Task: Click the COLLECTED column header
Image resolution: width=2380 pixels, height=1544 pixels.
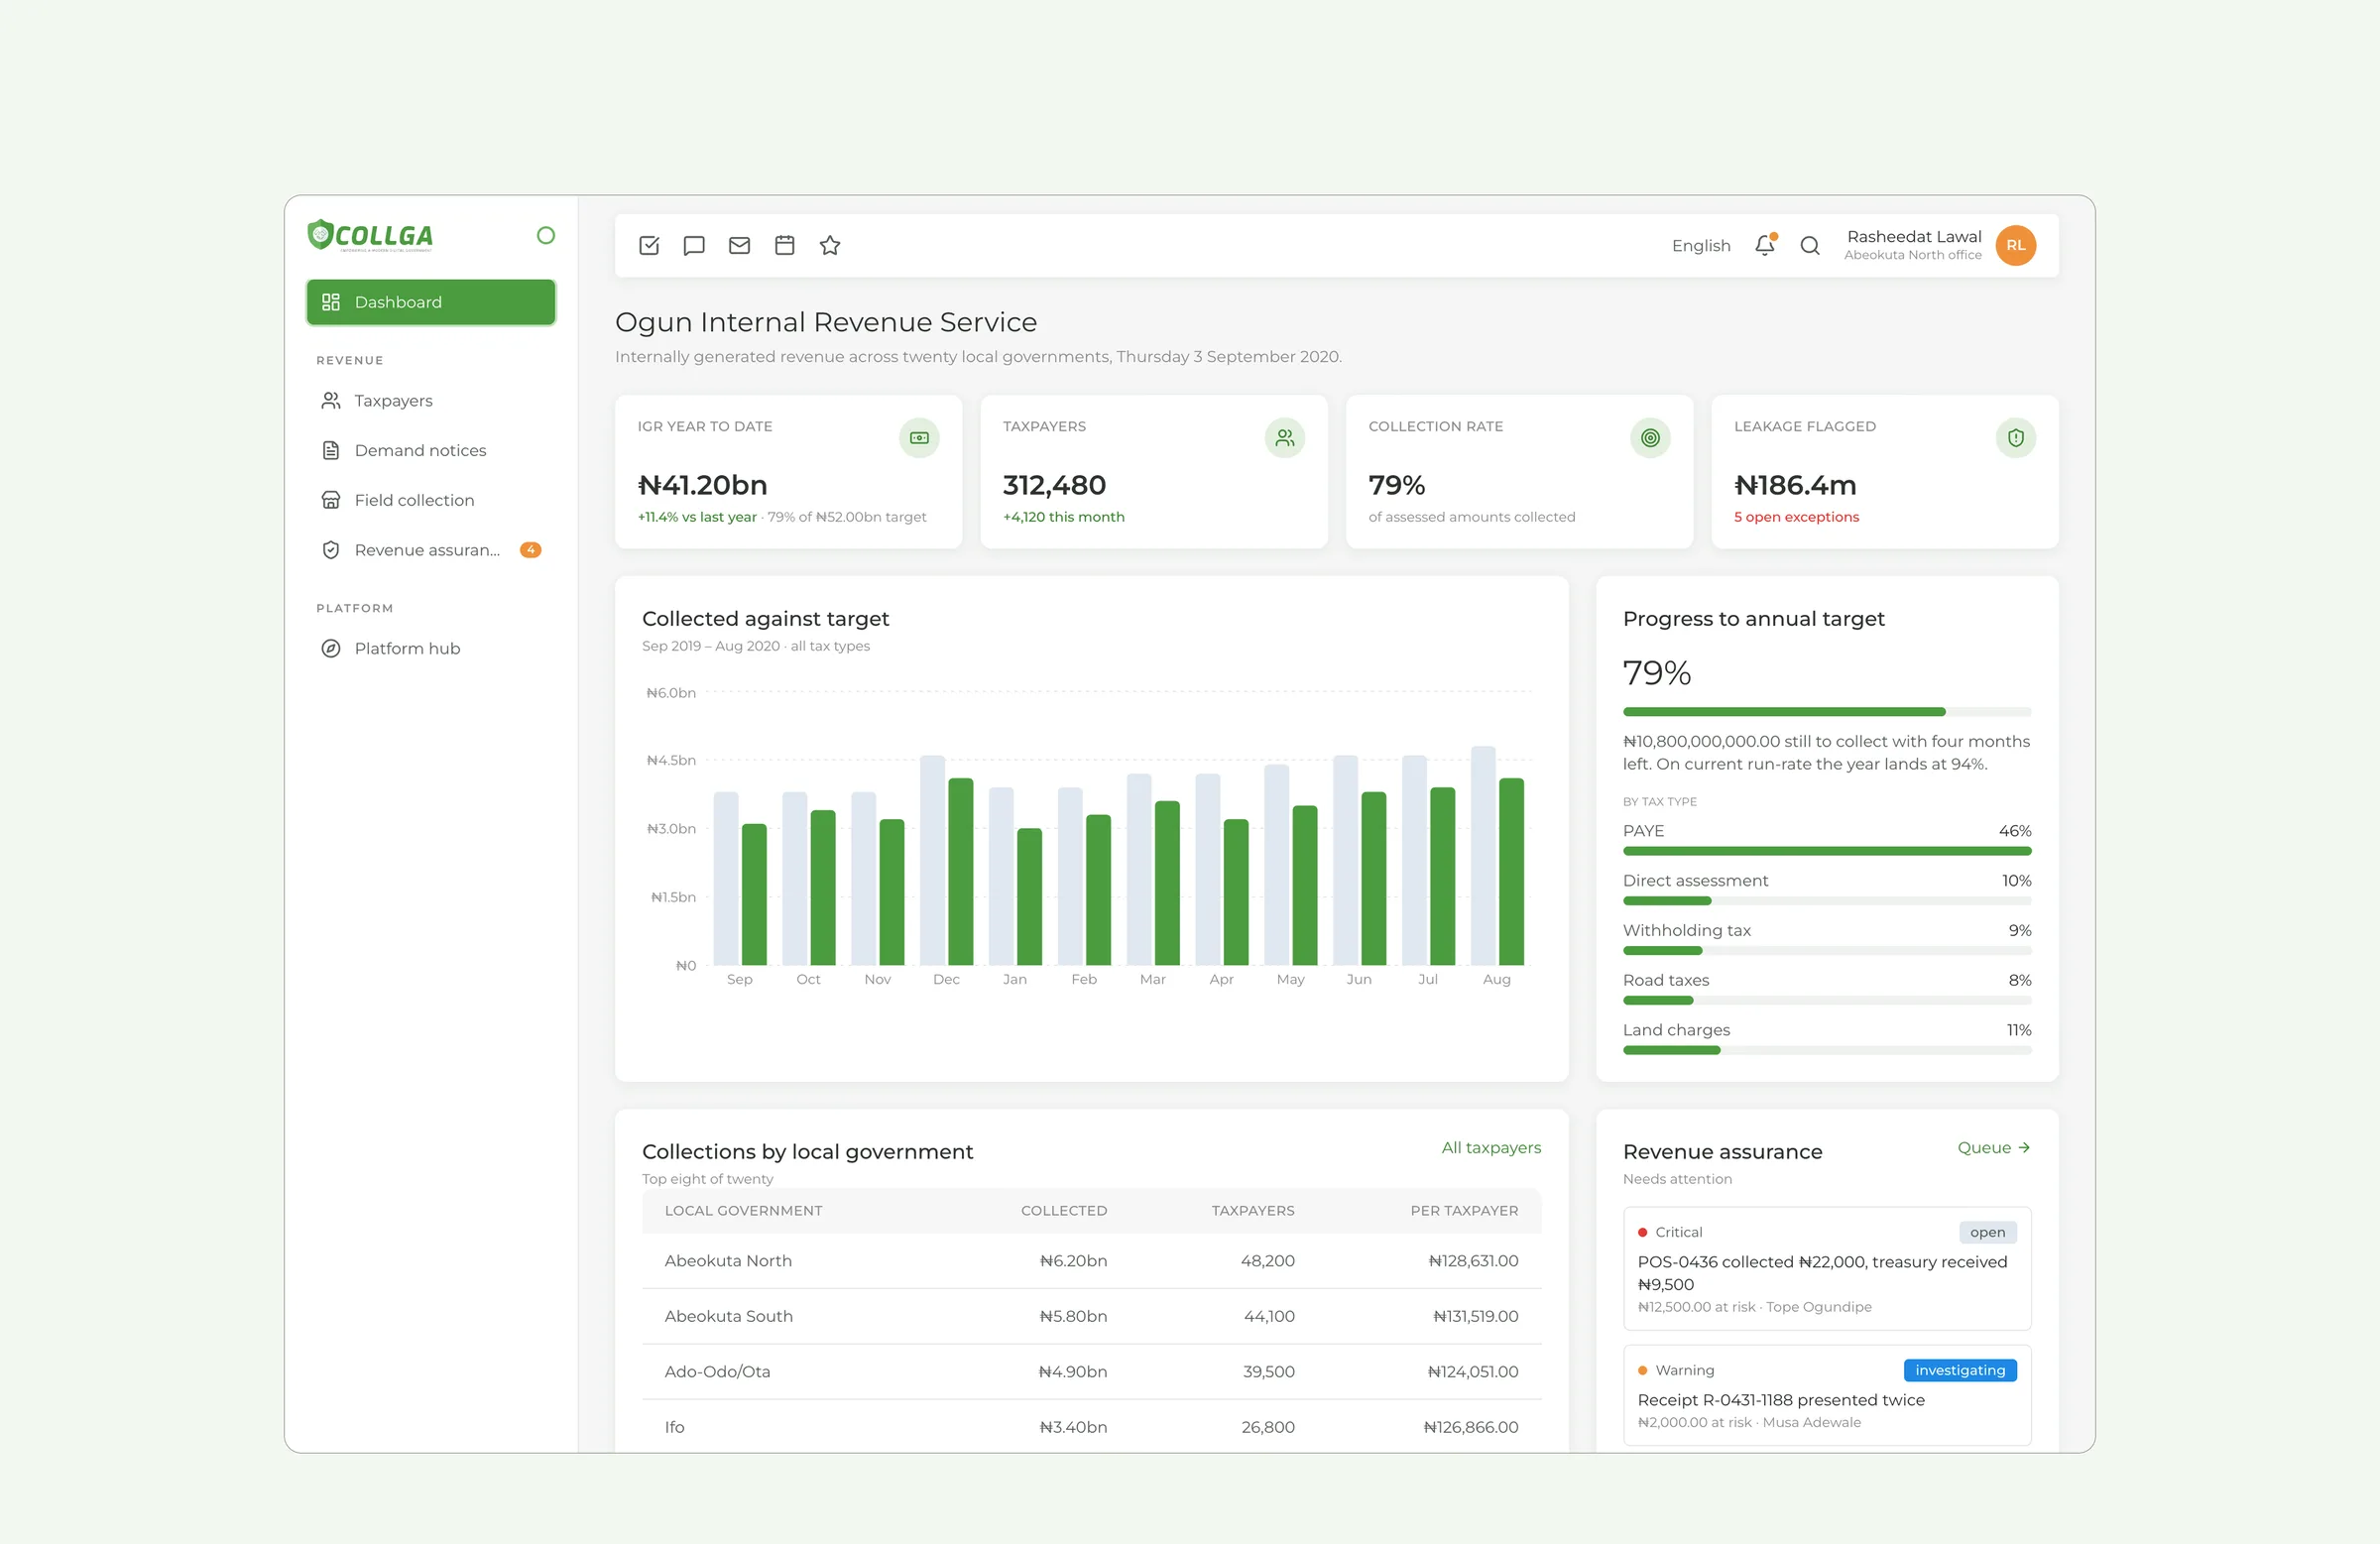Action: (x=1063, y=1210)
